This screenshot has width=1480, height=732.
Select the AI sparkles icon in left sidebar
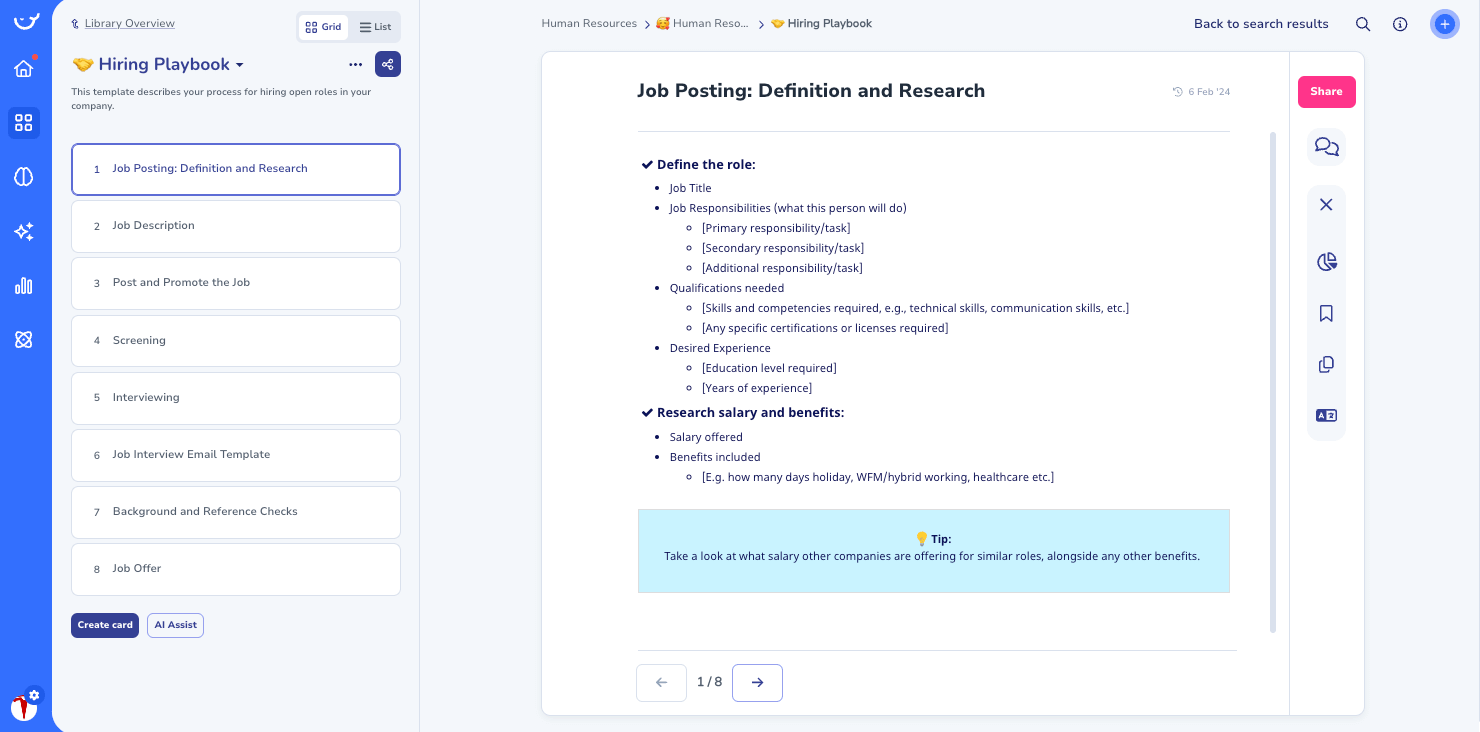pyautogui.click(x=24, y=231)
